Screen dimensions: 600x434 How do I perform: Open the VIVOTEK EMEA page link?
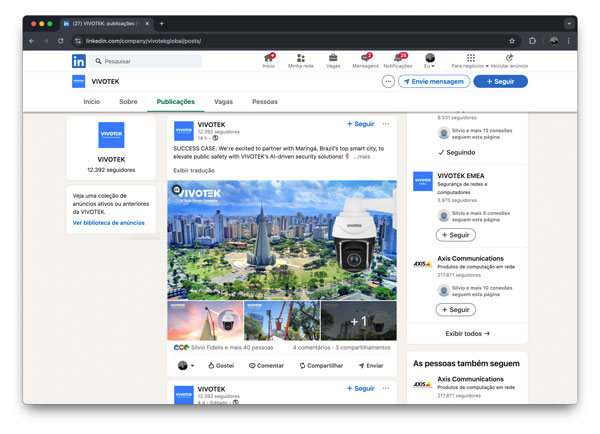click(461, 176)
